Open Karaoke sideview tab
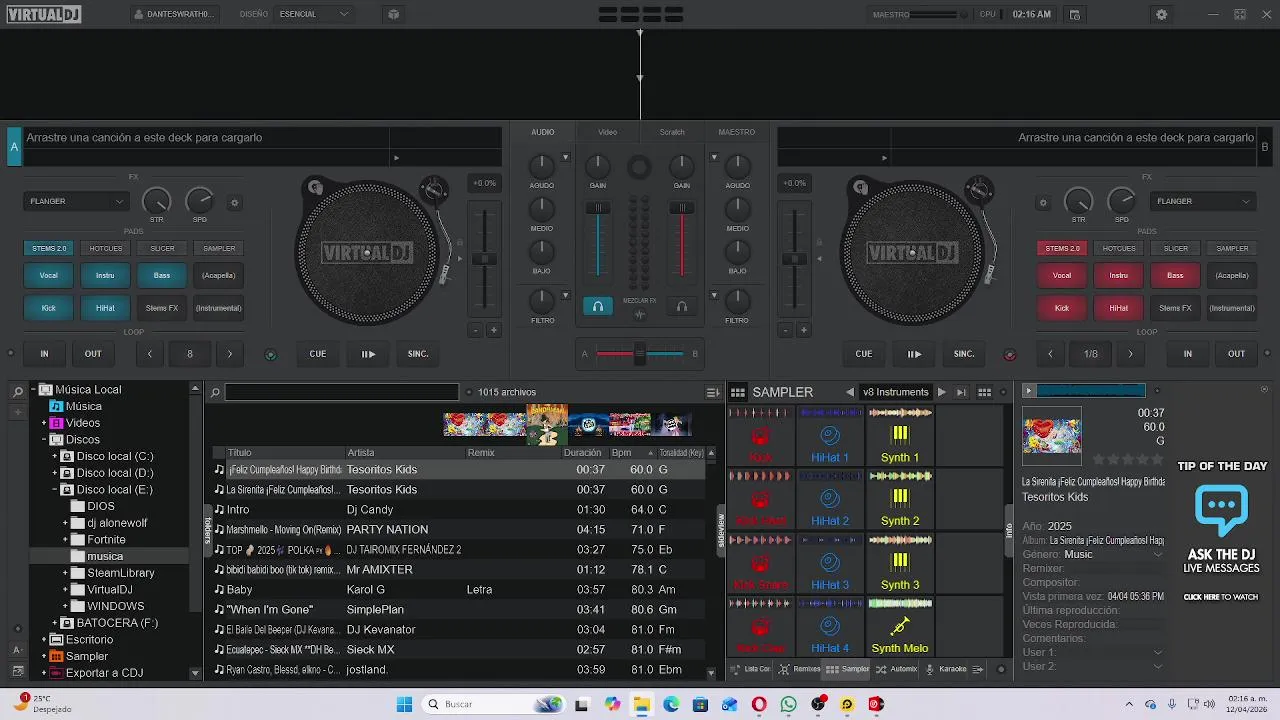The height and width of the screenshot is (720, 1280). pyautogui.click(x=945, y=669)
